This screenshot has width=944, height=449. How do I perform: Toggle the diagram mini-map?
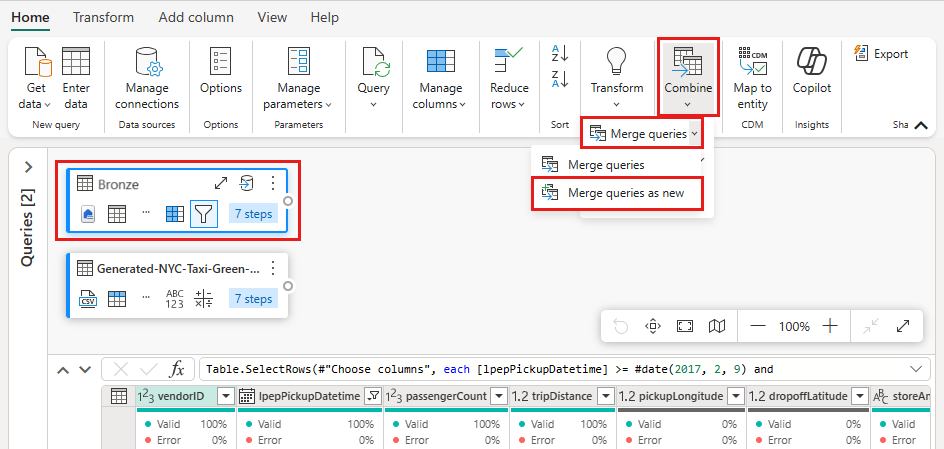(x=716, y=326)
